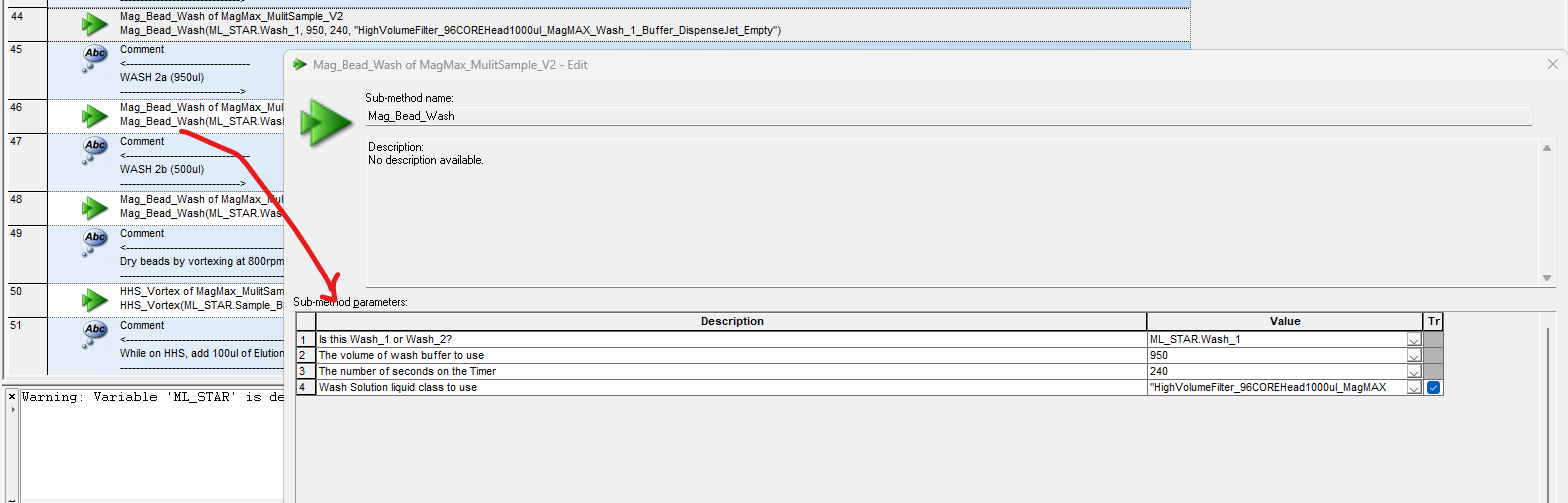Open dropdown for HighVolumeFilter liquid class value
This screenshot has height=503, width=1568.
pos(1414,388)
